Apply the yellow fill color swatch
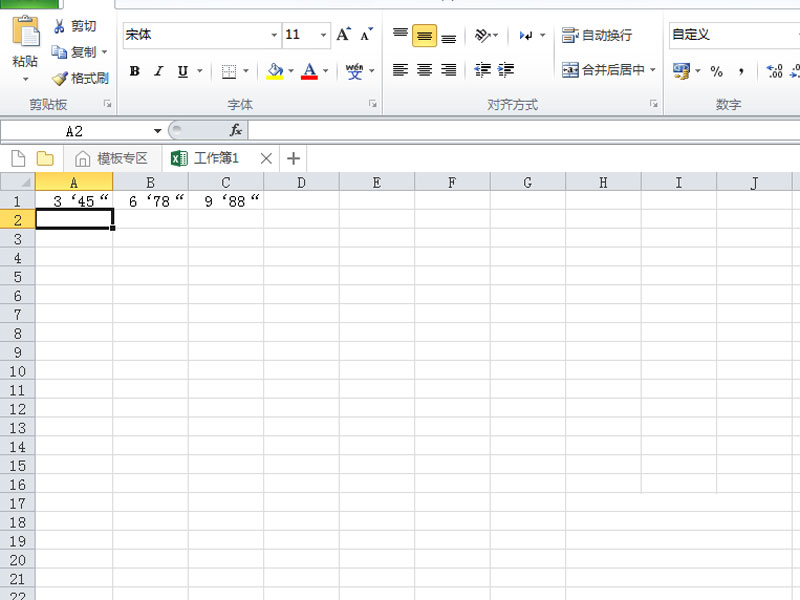Image resolution: width=800 pixels, height=600 pixels. tap(275, 71)
